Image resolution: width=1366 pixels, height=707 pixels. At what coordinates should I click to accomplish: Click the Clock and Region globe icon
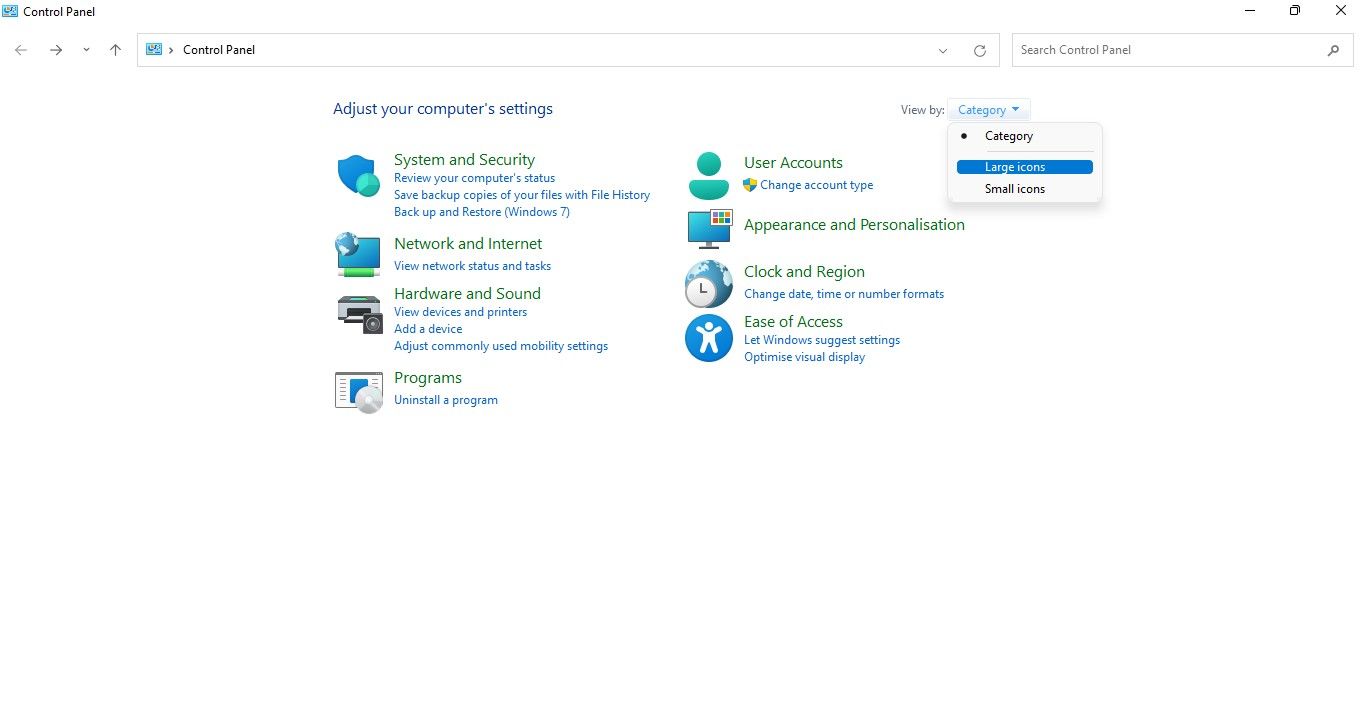tap(709, 284)
